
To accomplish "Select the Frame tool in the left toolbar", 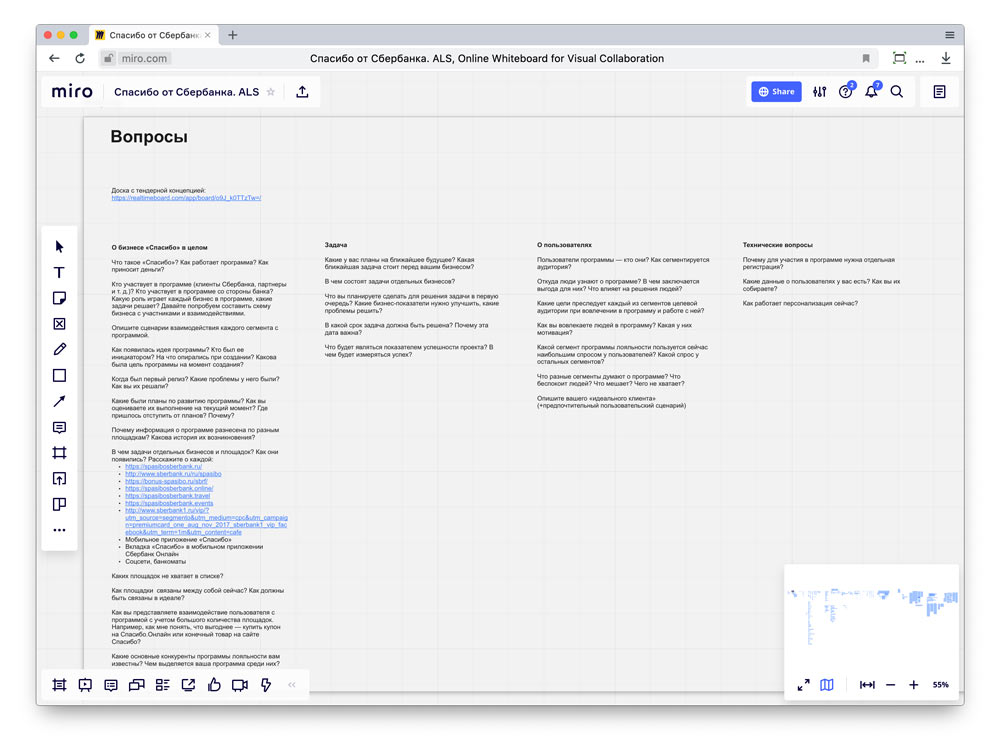I will tap(59, 452).
